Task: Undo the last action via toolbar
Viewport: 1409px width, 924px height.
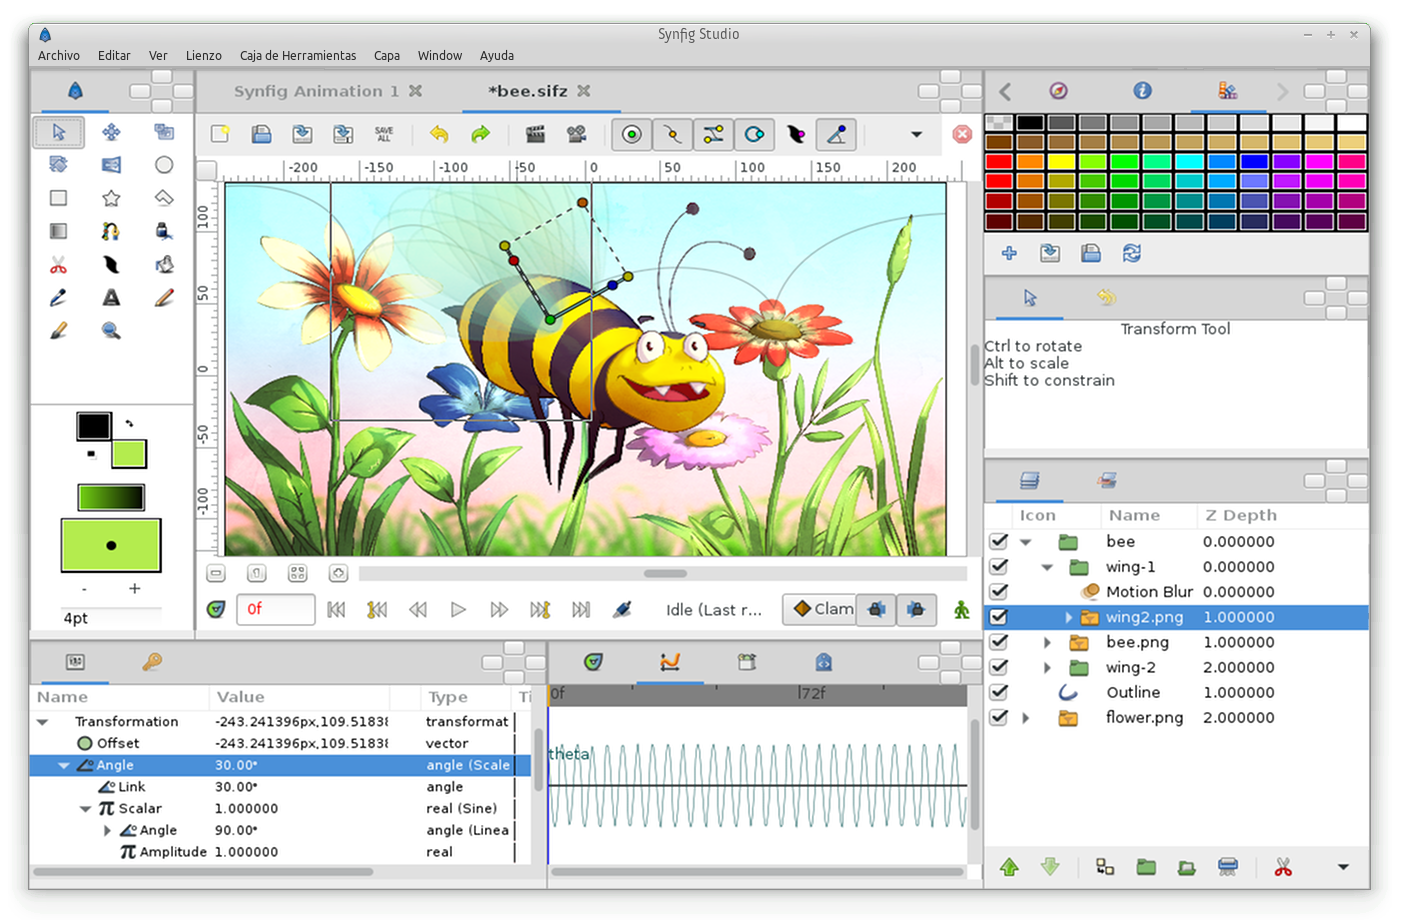Action: click(440, 133)
